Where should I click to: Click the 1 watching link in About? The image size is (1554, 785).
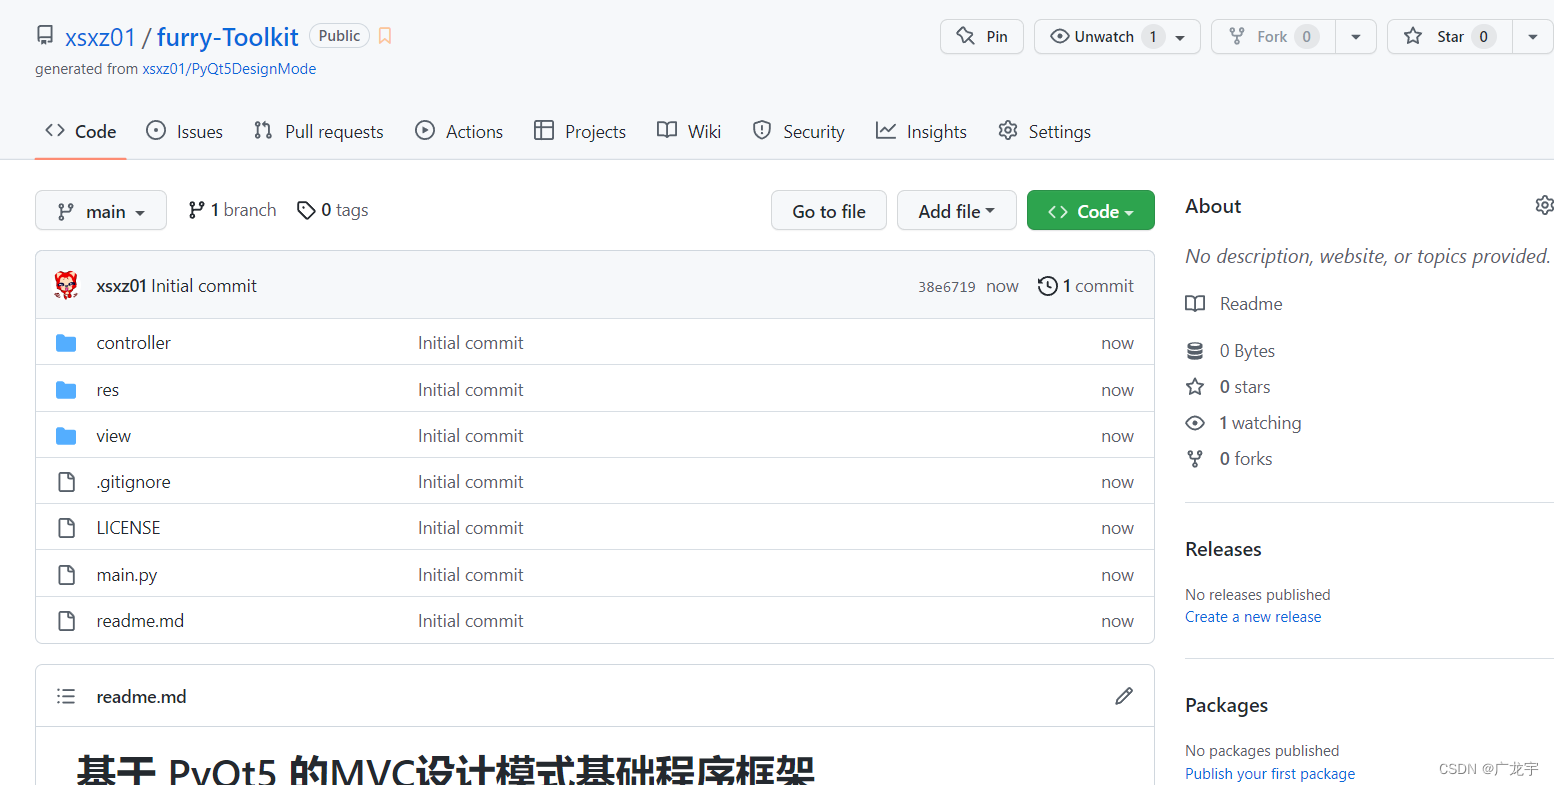(1260, 423)
